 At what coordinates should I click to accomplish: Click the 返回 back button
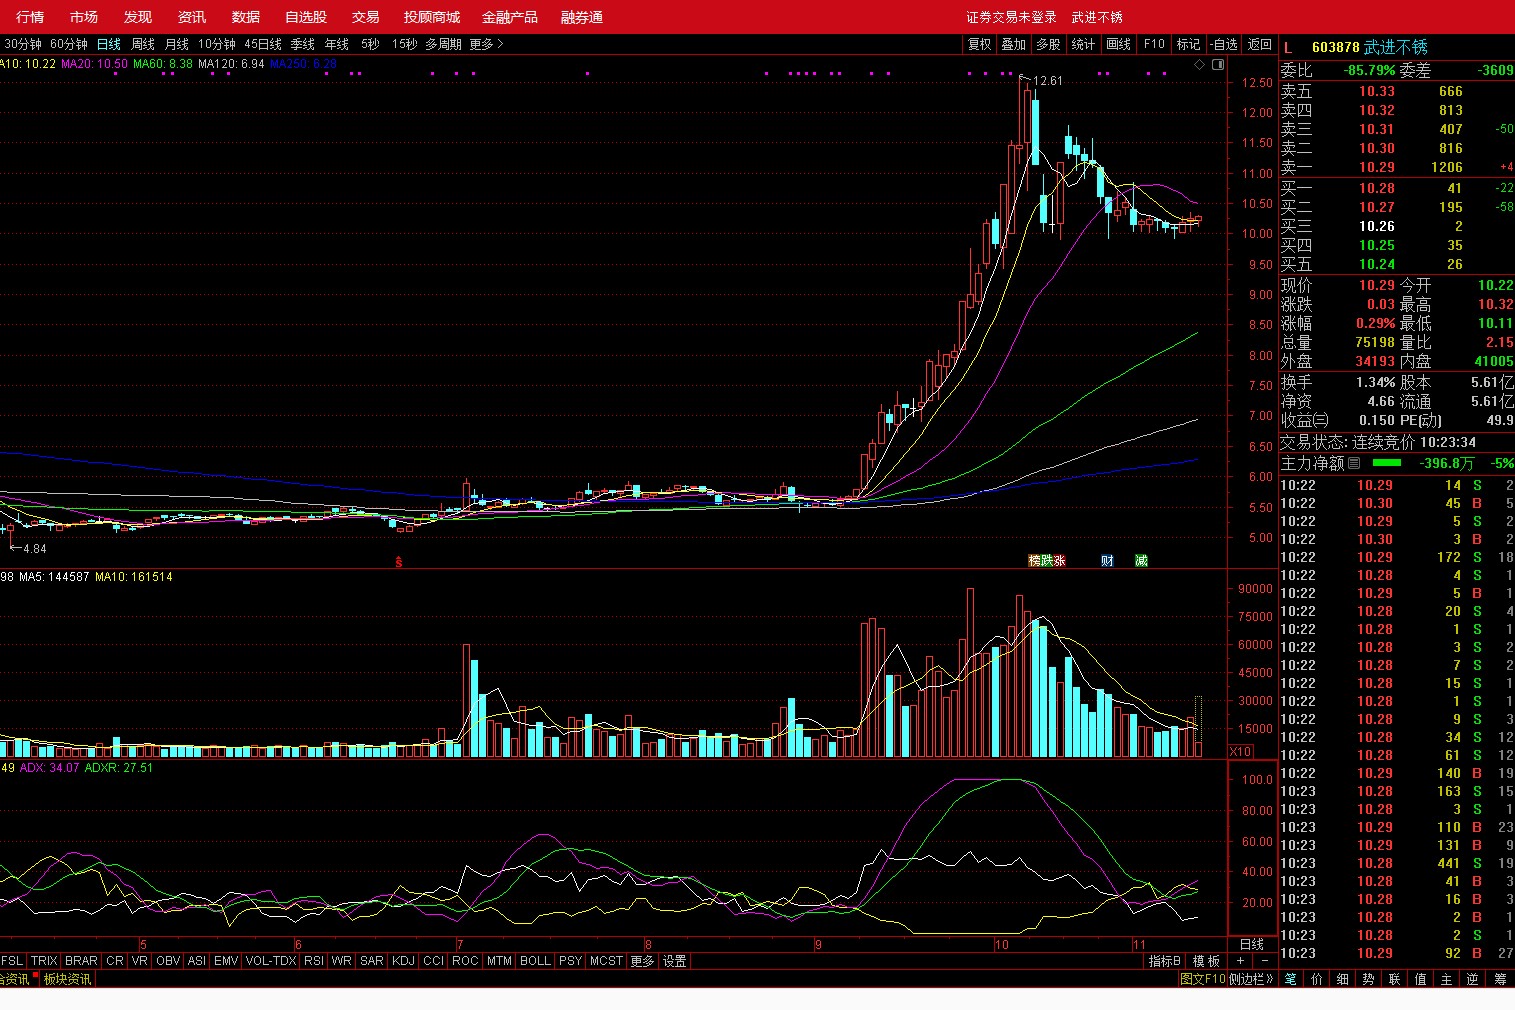pyautogui.click(x=1260, y=44)
